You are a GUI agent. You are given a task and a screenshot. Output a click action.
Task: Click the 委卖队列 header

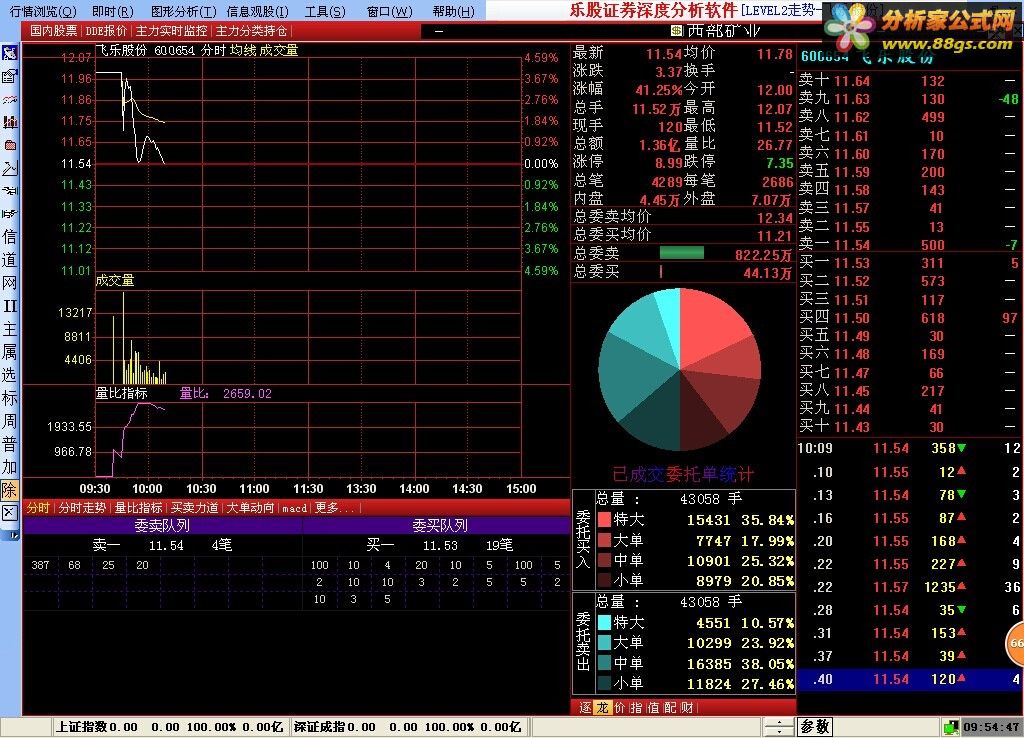[162, 526]
